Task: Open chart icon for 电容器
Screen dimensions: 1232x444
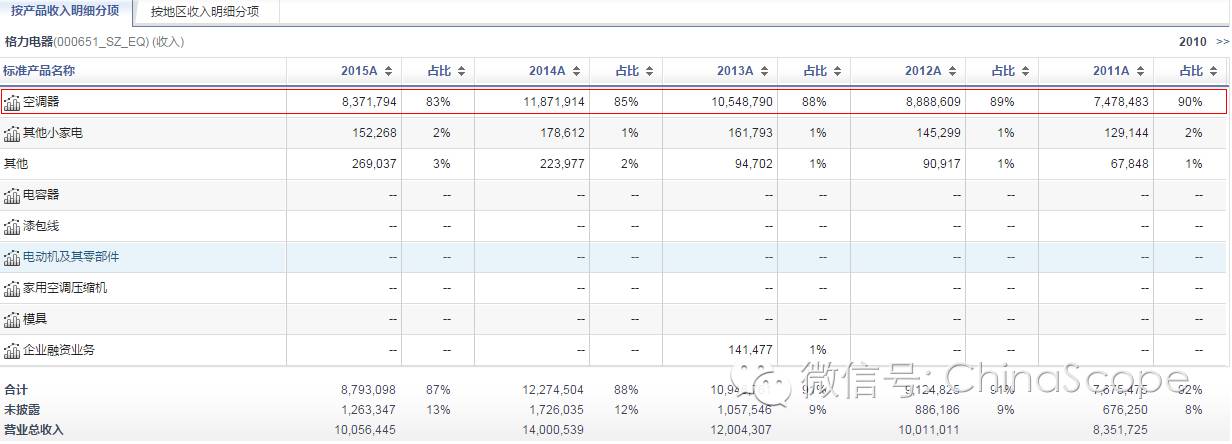Action: (x=12, y=195)
